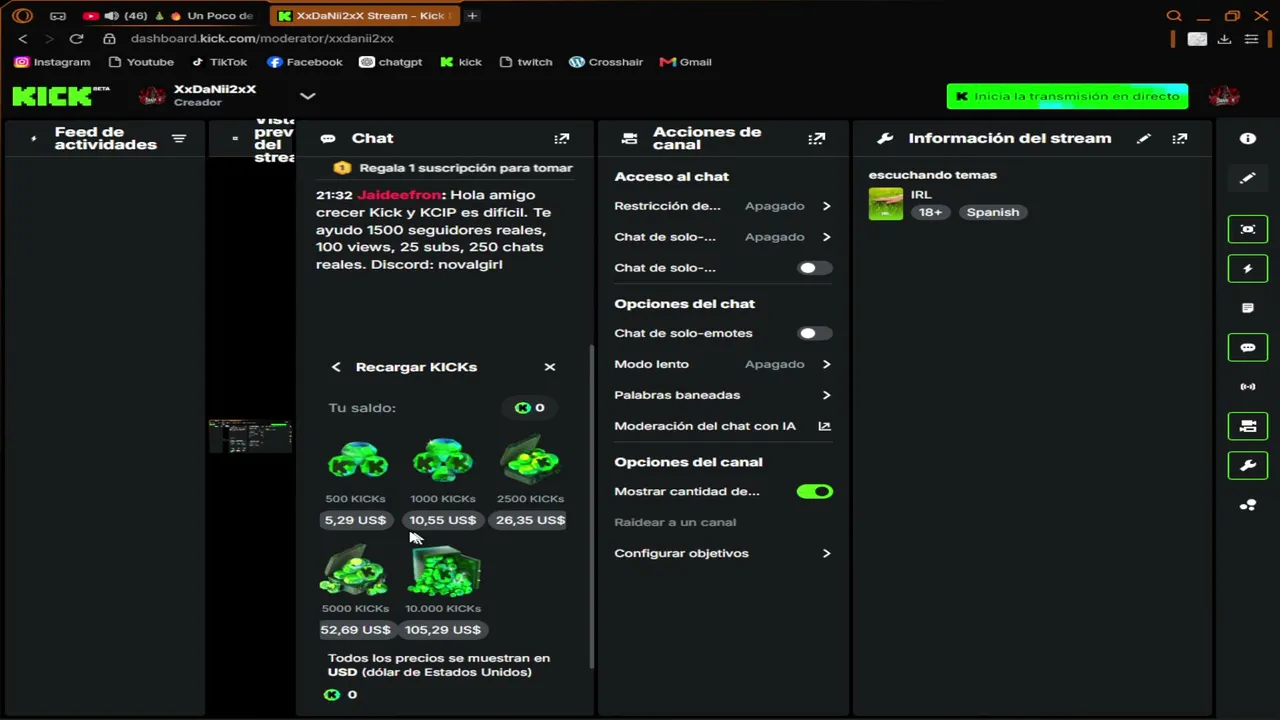1280x720 pixels.
Task: Click the broadcast signal icon in sidebar
Action: (1247, 387)
